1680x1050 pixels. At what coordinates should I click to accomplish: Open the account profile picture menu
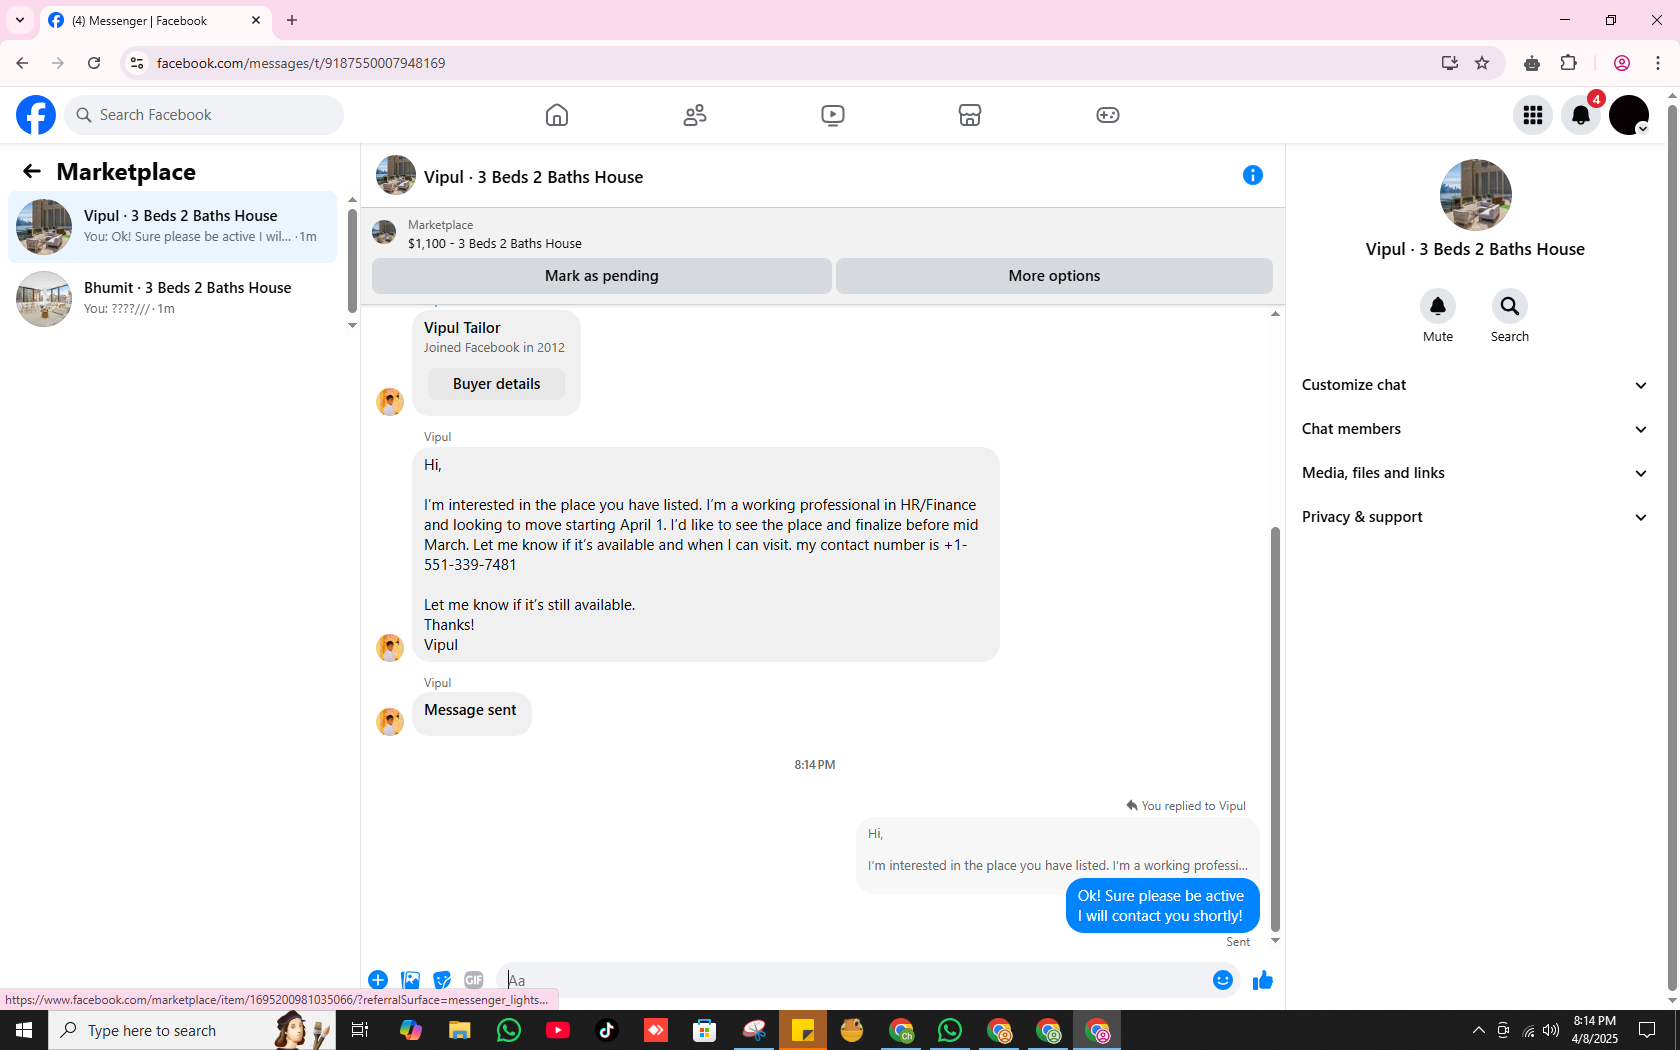point(1629,115)
